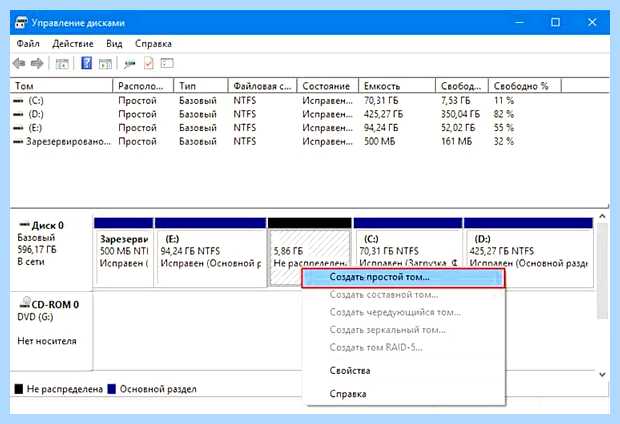
Task: Click the 82 % free percentage cell
Action: (x=504, y=114)
